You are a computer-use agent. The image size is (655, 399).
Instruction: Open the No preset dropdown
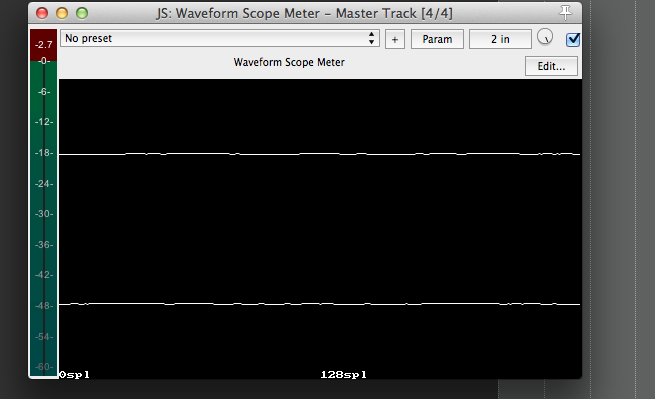[220, 38]
